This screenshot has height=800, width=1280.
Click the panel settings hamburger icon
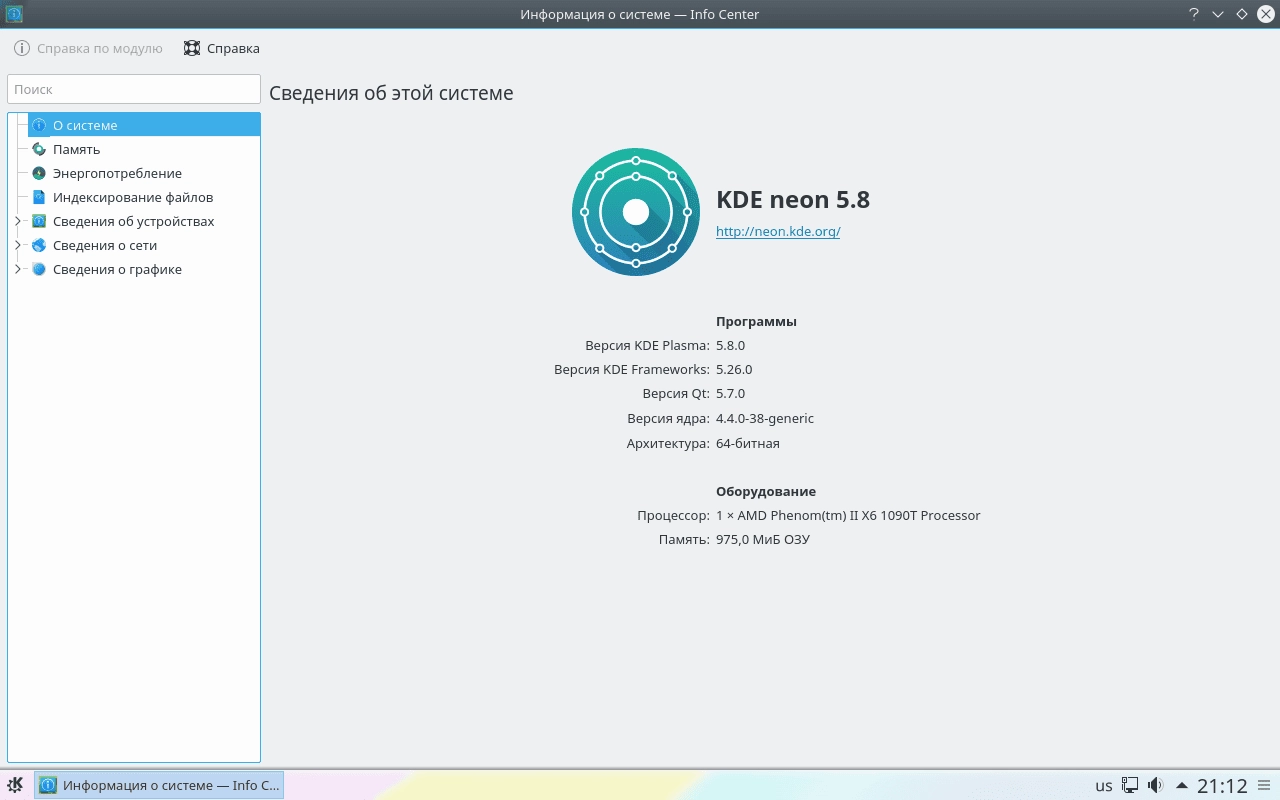point(1265,785)
